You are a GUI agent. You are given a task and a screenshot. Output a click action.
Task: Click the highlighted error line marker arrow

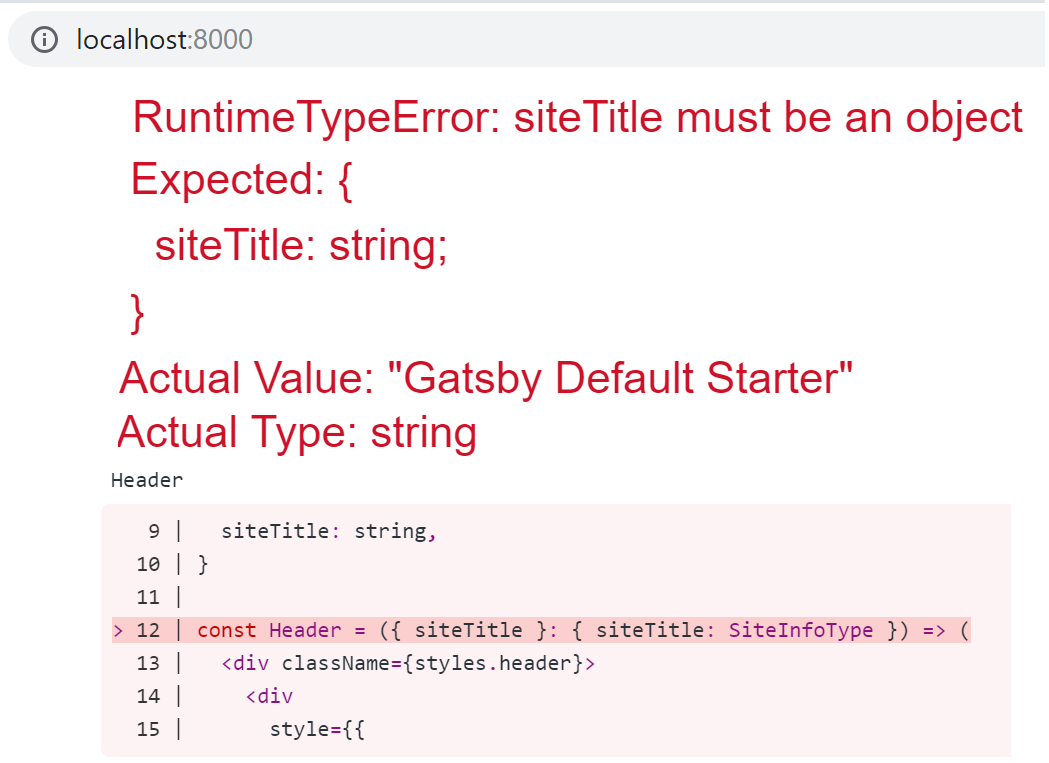(117, 630)
